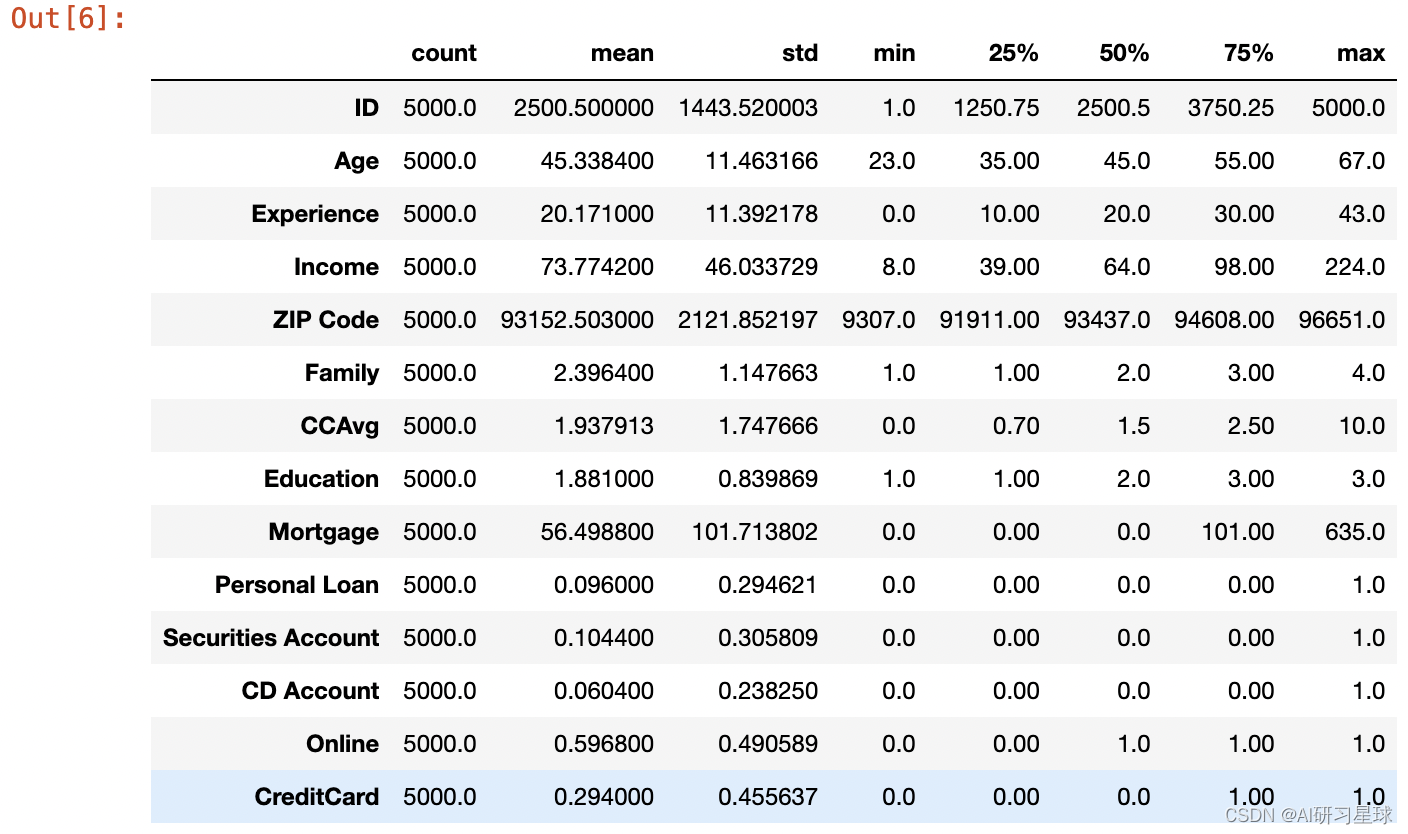This screenshot has width=1408, height=834.
Task: Select Age mean value 45.338400
Action: click(x=597, y=161)
